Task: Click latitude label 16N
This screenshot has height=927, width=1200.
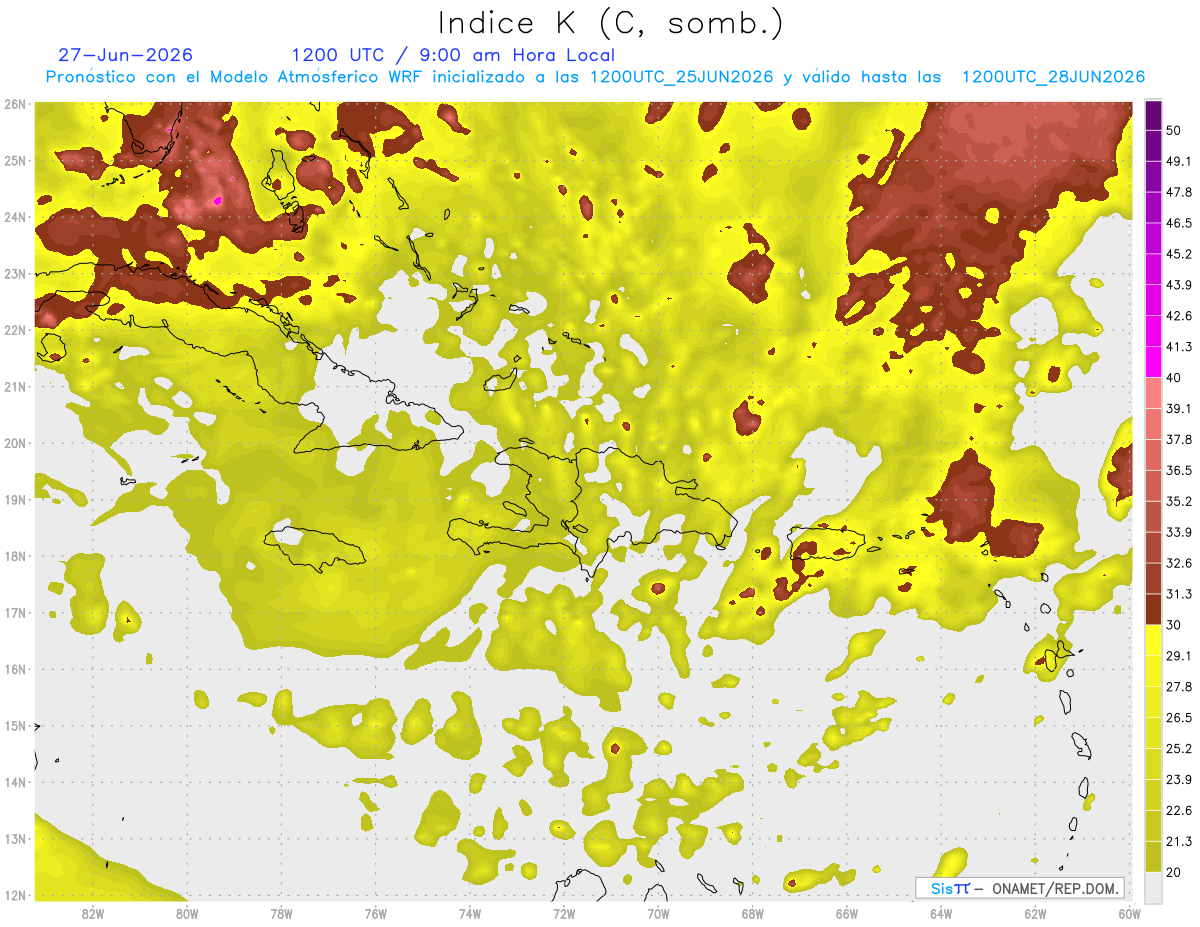Action: 14,669
